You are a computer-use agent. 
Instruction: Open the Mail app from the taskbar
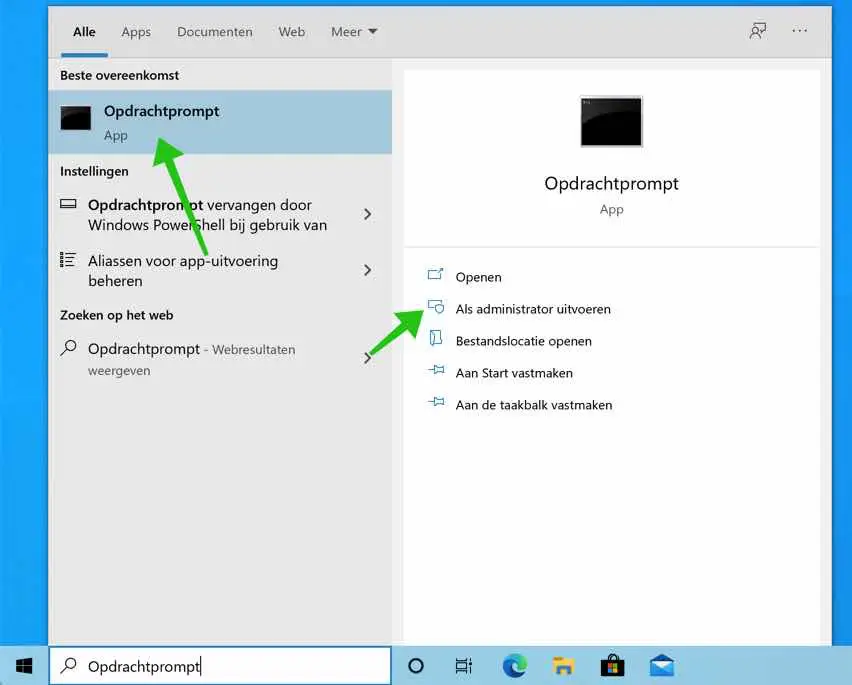pos(662,666)
